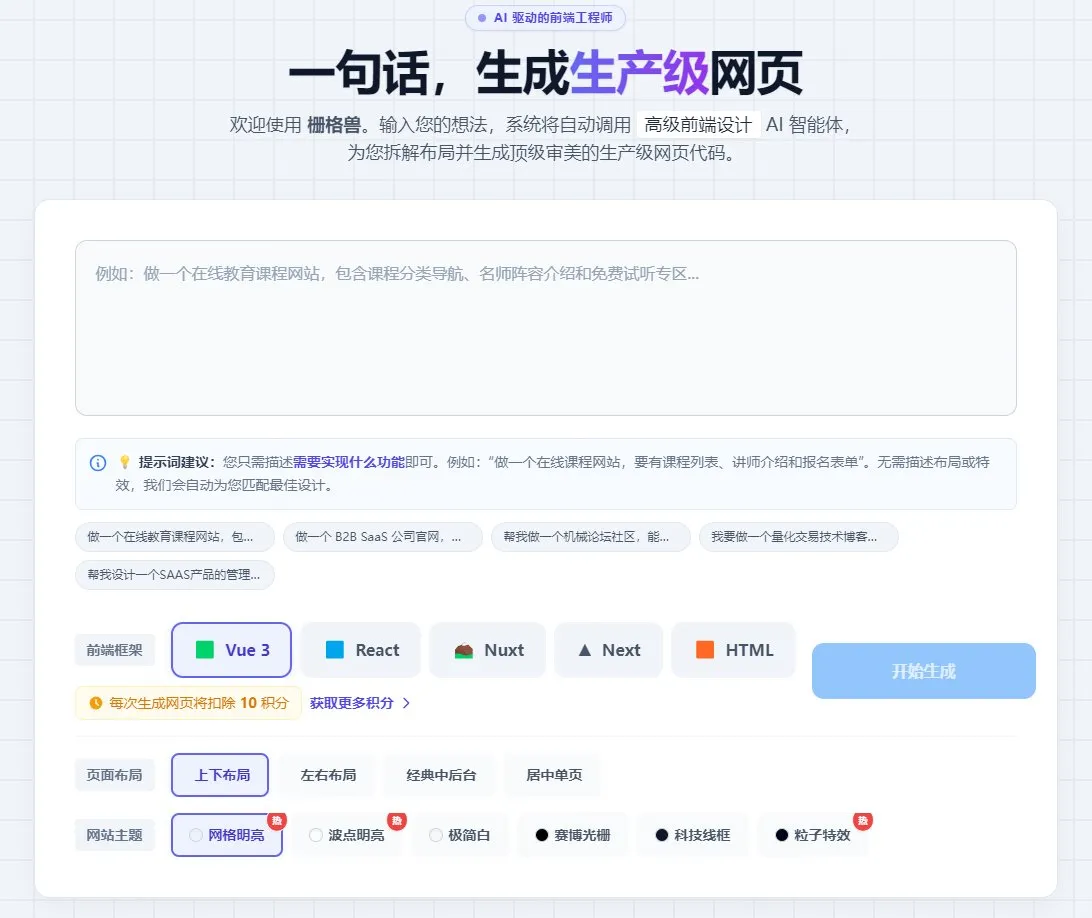Click the prompt description text area
The image size is (1092, 918).
545,327
